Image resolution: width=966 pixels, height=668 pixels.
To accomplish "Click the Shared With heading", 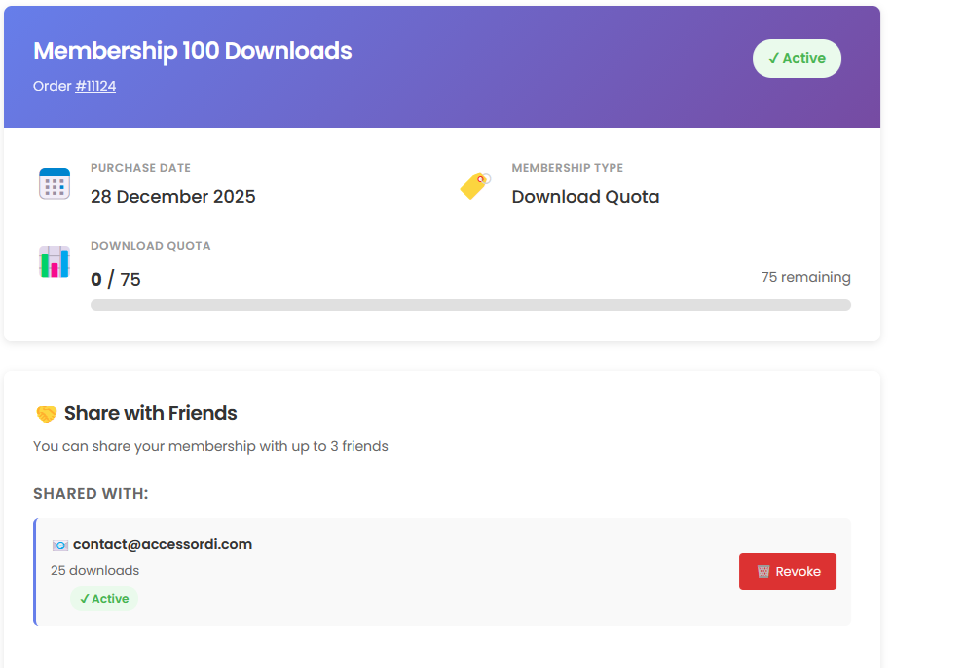I will [x=90, y=493].
